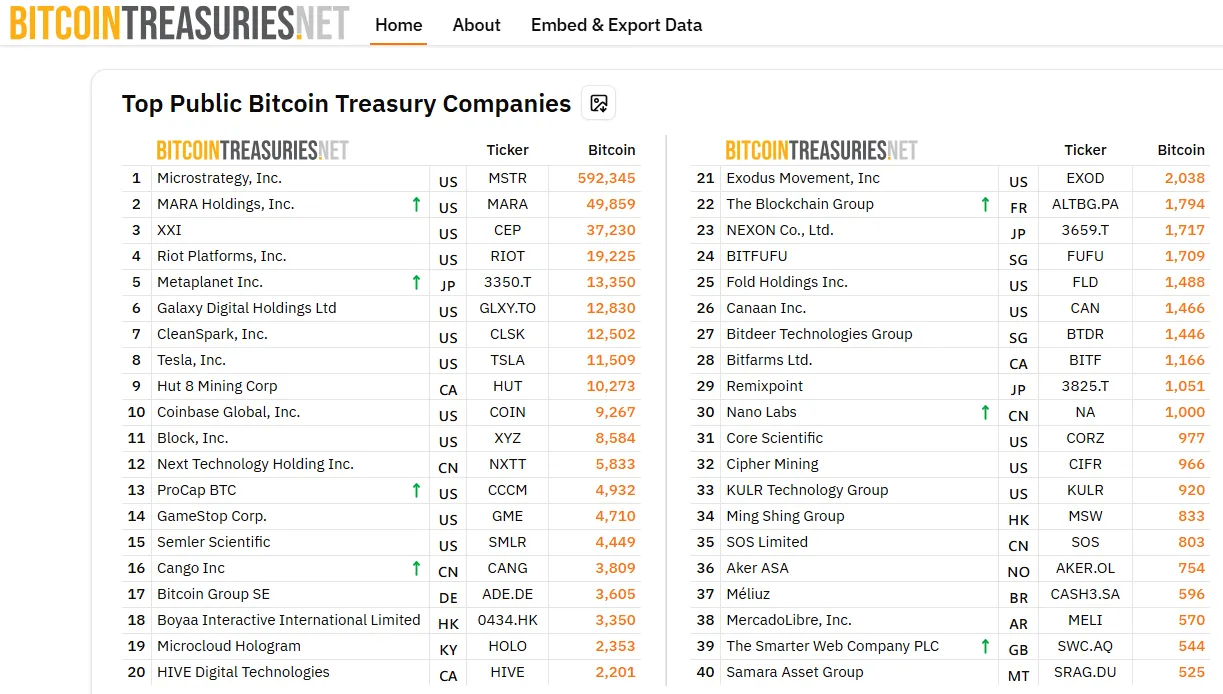The width and height of the screenshot is (1223, 694).
Task: Click the JP country code for Metaplanet
Action: (x=448, y=285)
